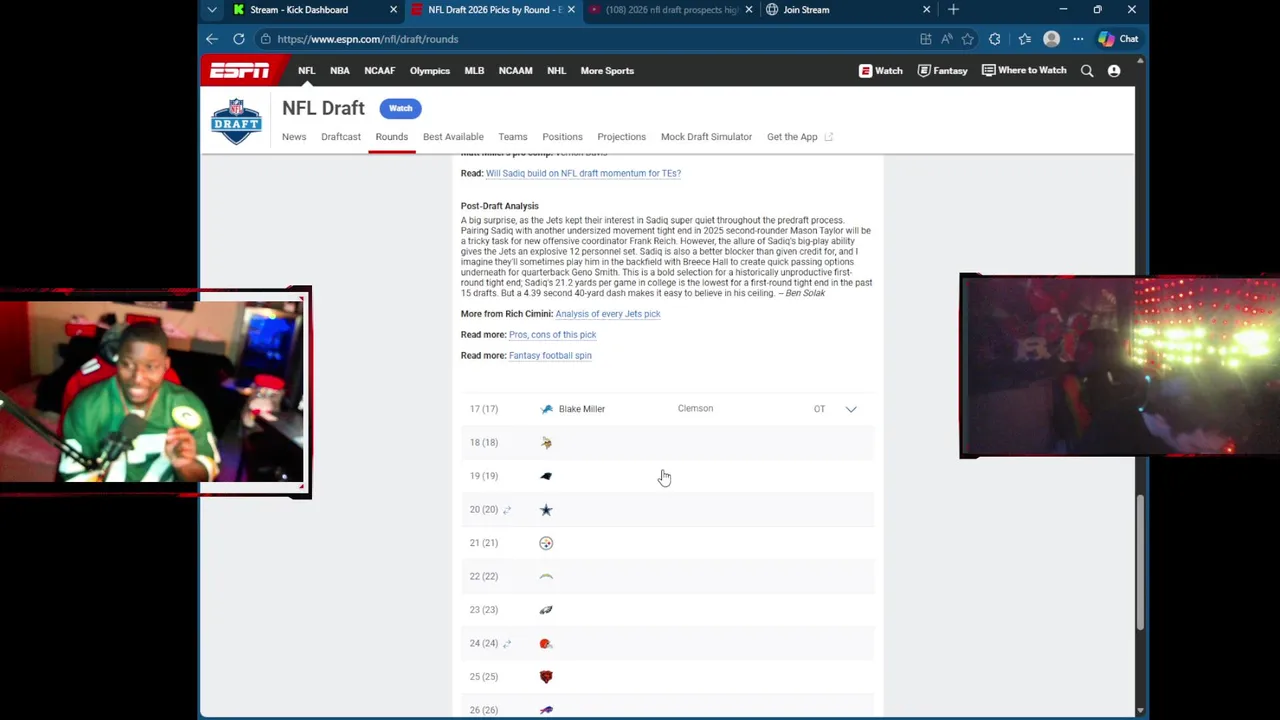Open More Sports dropdown menu

[x=607, y=71]
